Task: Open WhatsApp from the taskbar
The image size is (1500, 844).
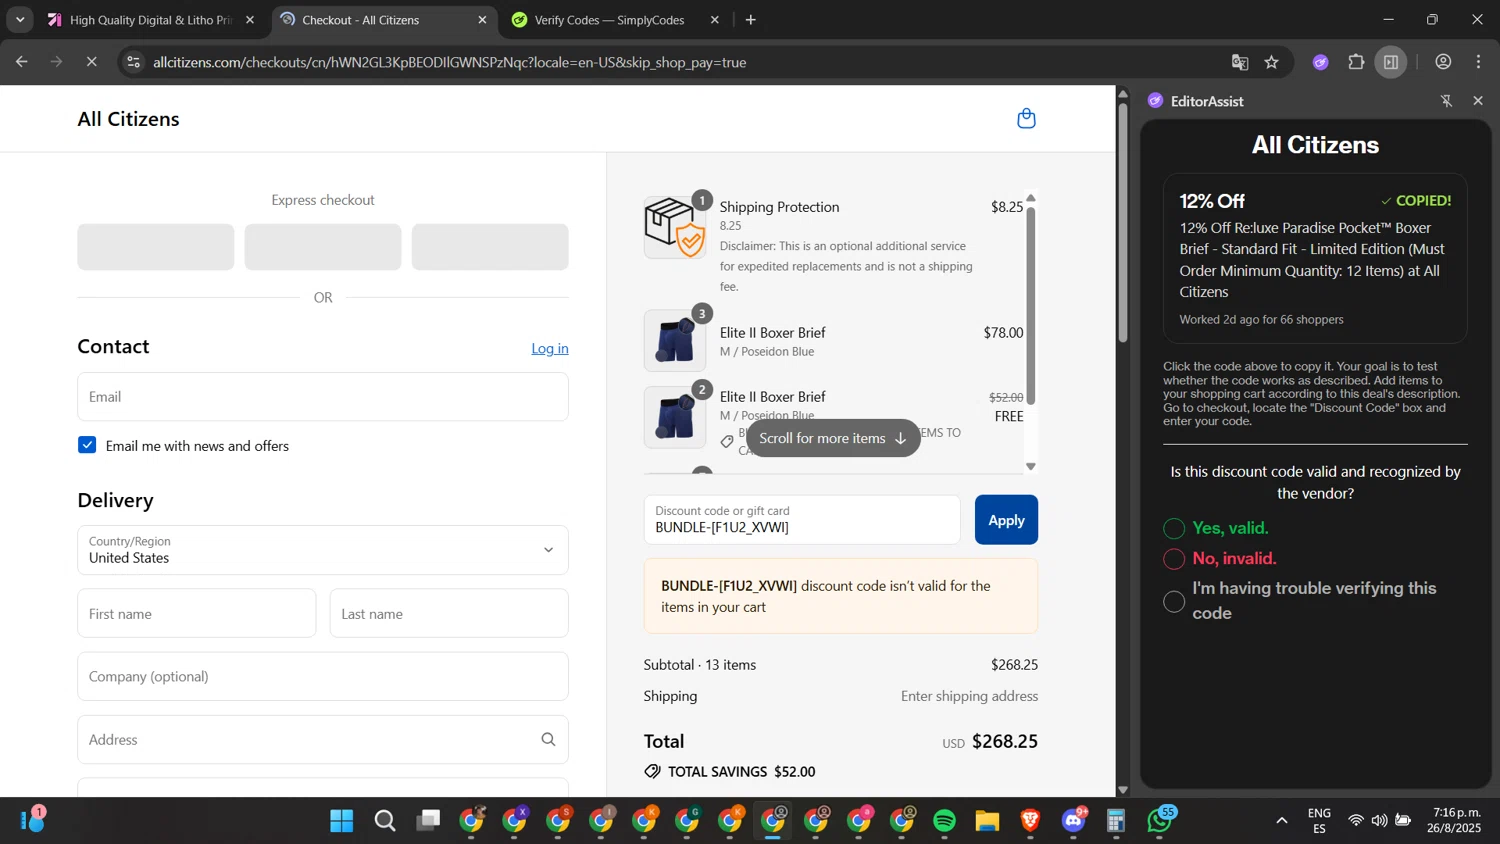Action: (x=1160, y=821)
